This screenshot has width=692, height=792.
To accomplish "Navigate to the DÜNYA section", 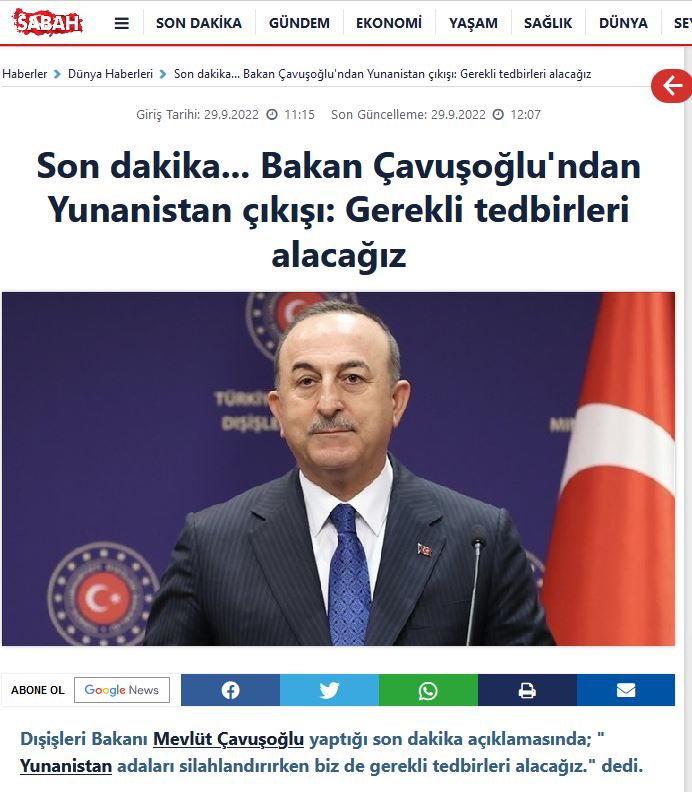I will click(x=623, y=23).
